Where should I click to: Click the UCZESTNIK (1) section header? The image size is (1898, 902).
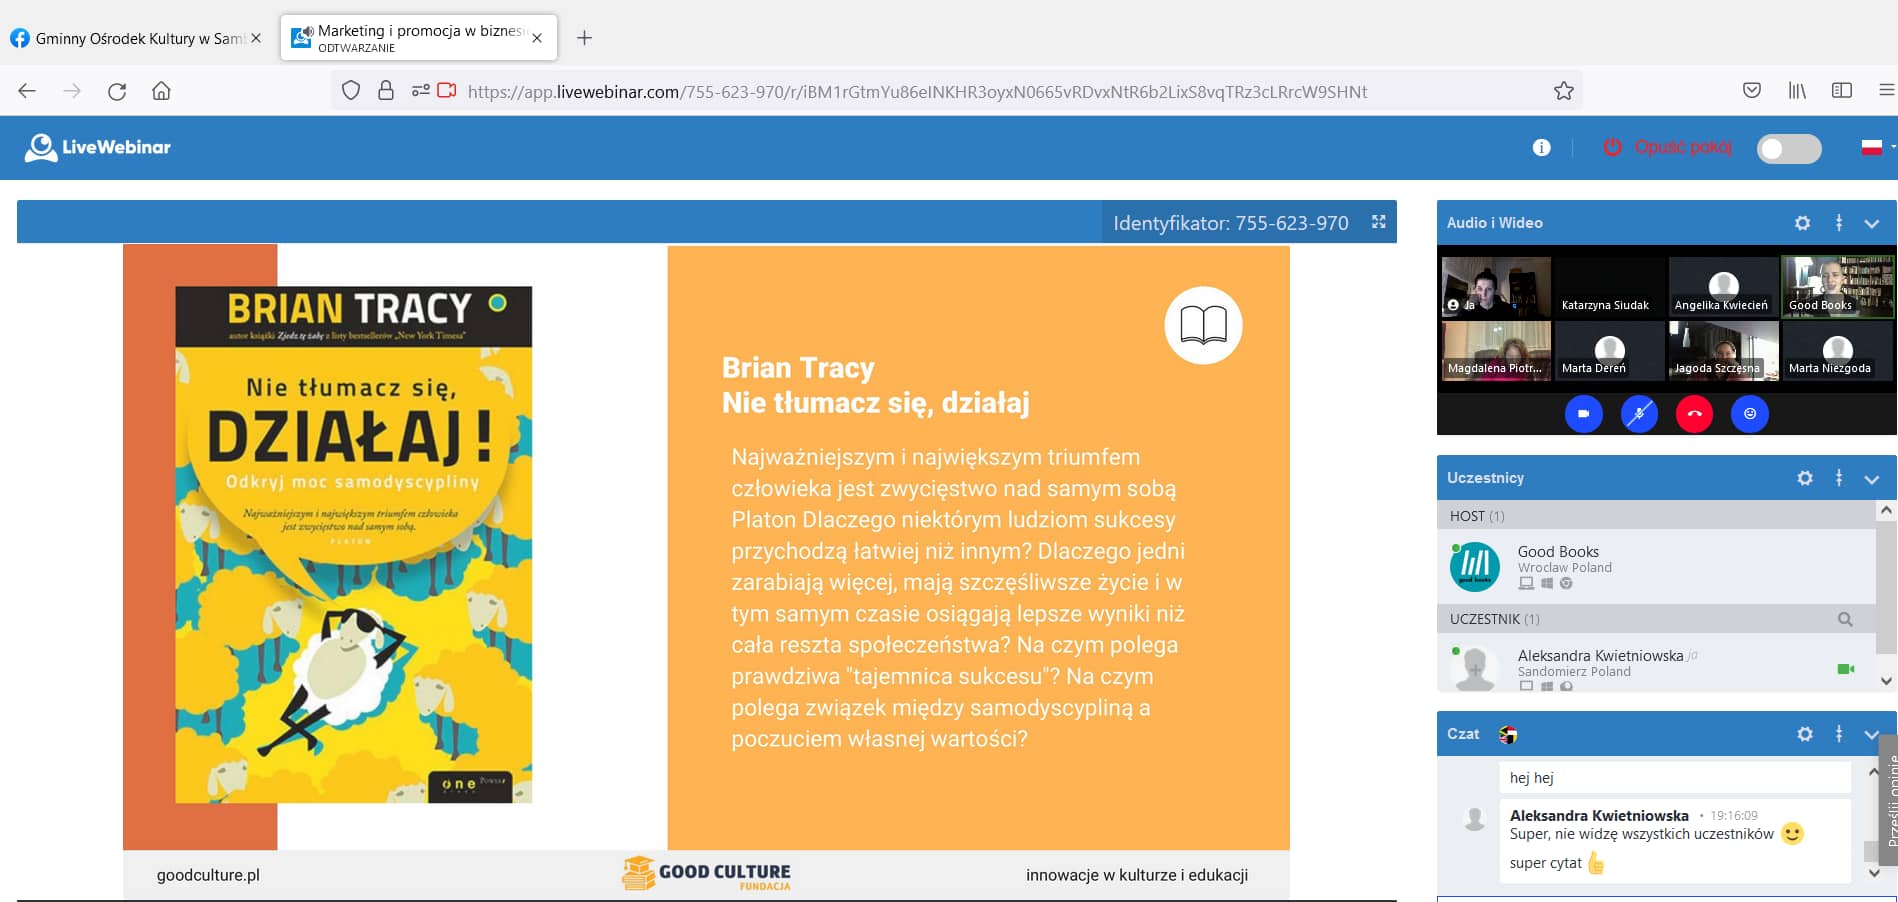click(x=1656, y=619)
